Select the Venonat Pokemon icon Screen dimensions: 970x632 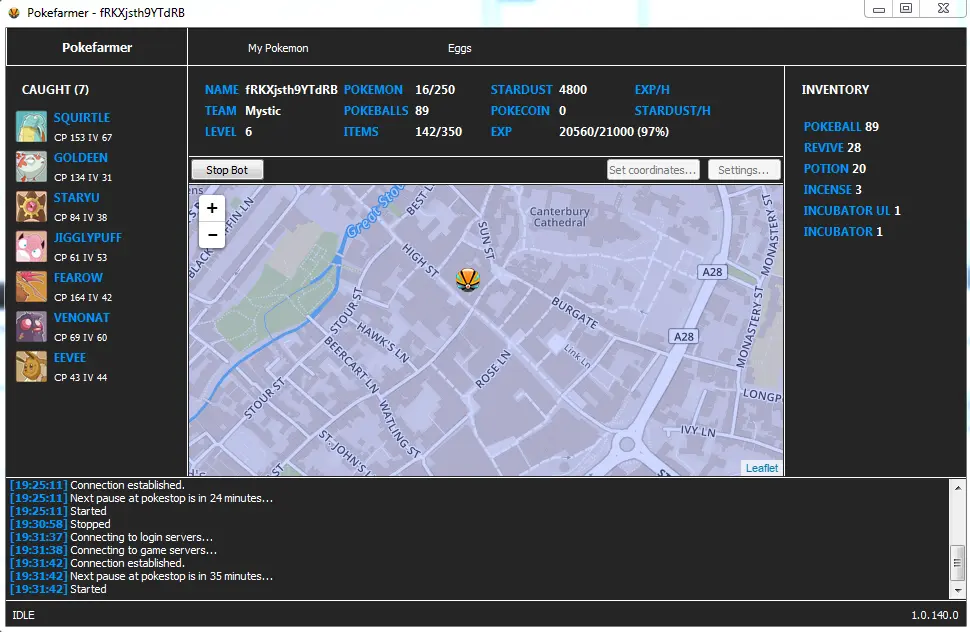tap(31, 327)
